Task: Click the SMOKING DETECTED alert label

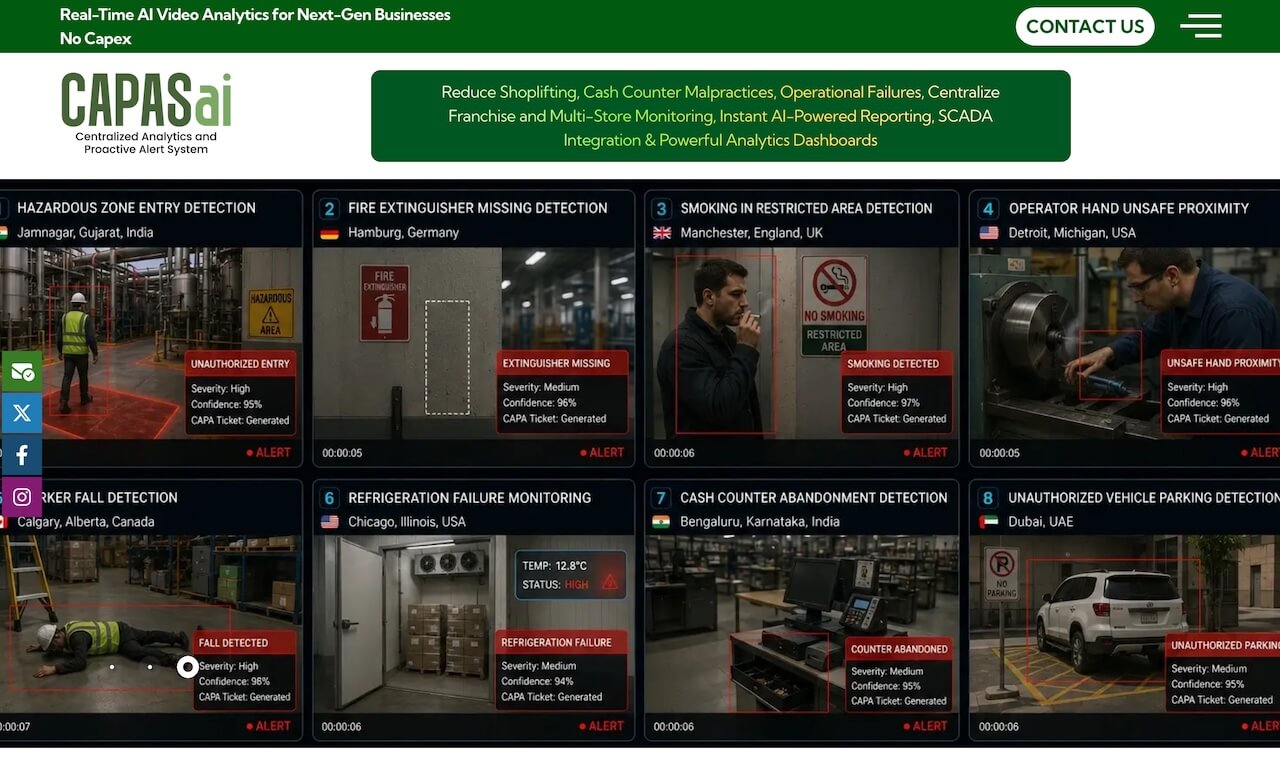Action: 893,364
